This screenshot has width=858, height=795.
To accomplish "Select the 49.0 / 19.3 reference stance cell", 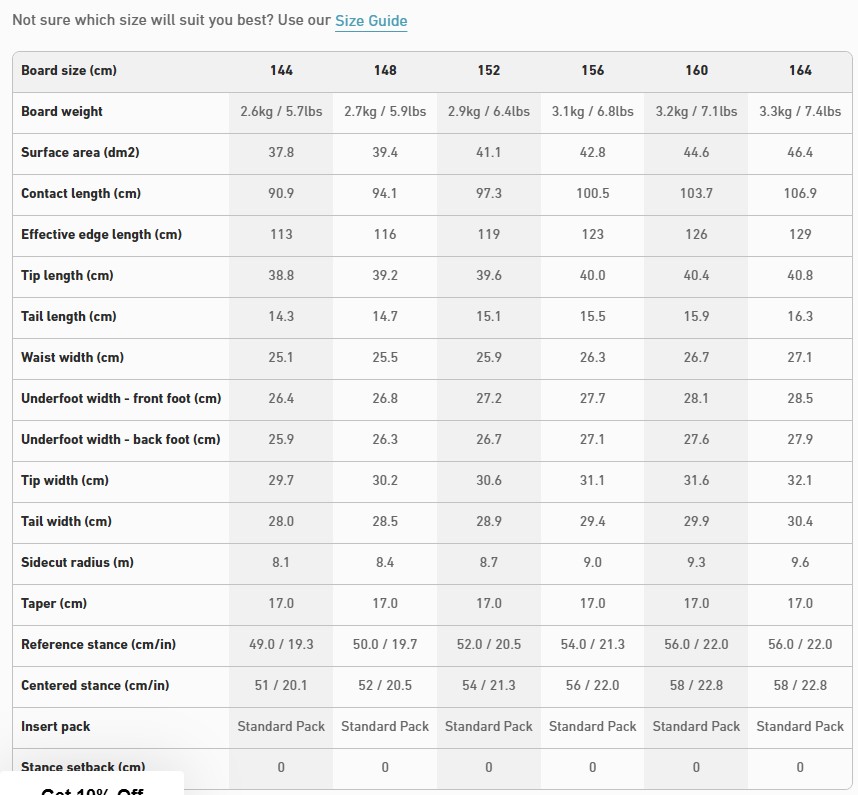I will tap(281, 645).
